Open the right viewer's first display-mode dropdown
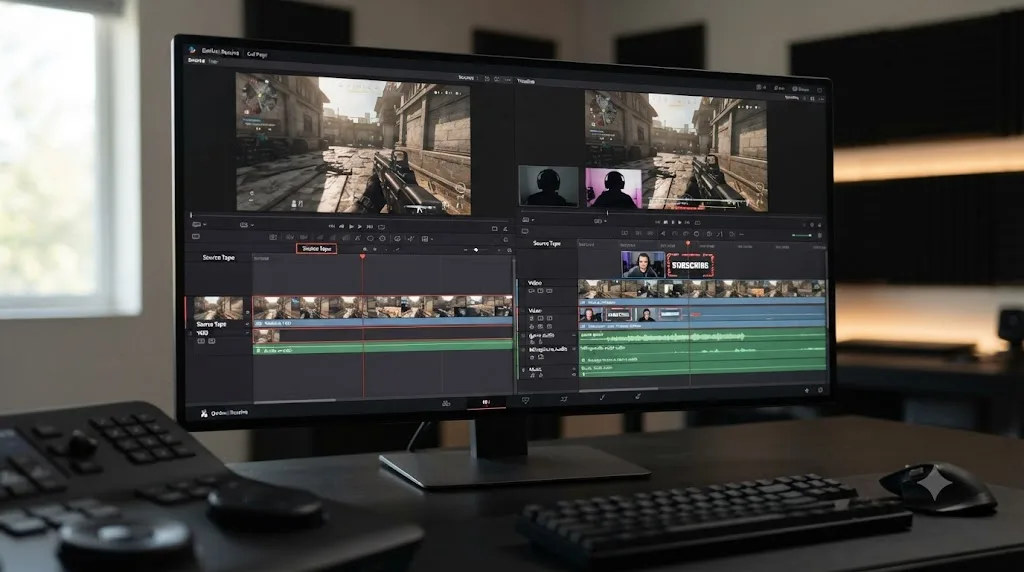 click(528, 220)
